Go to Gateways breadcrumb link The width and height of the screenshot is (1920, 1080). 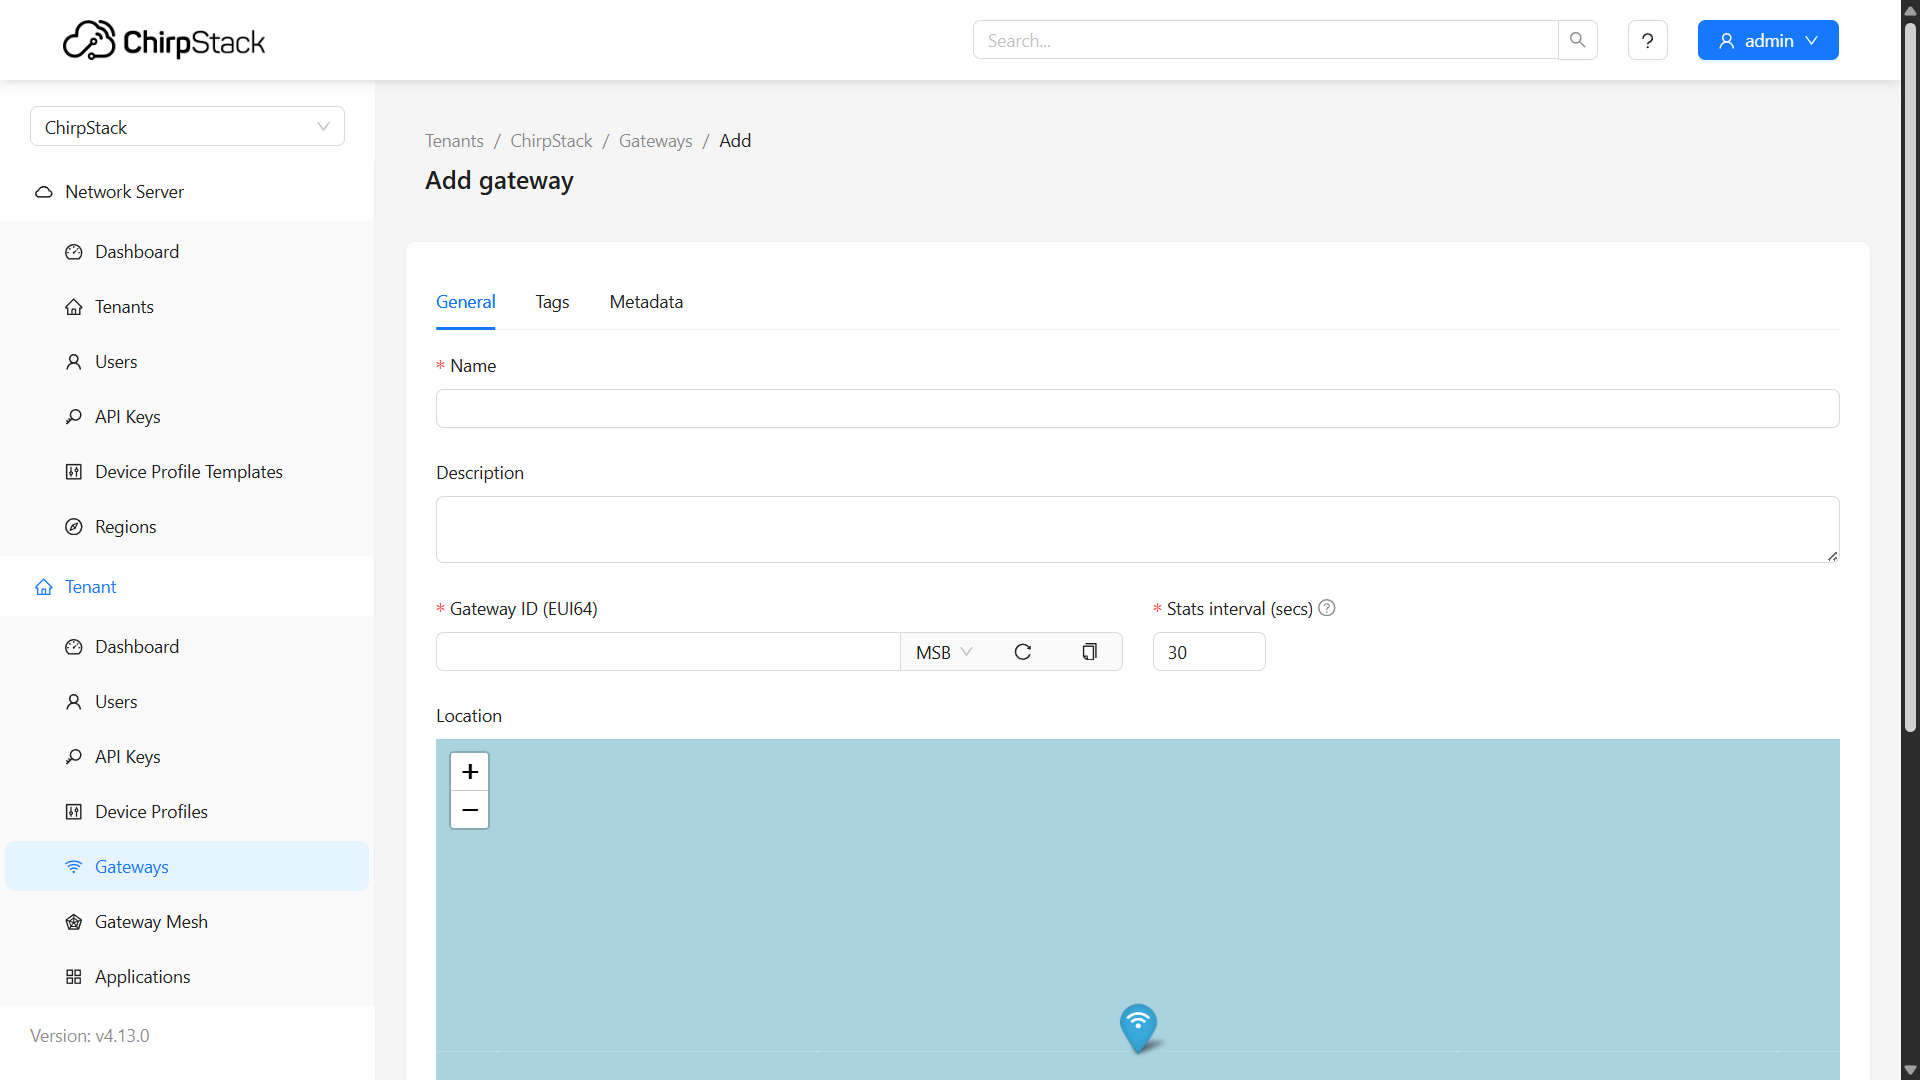coord(655,141)
